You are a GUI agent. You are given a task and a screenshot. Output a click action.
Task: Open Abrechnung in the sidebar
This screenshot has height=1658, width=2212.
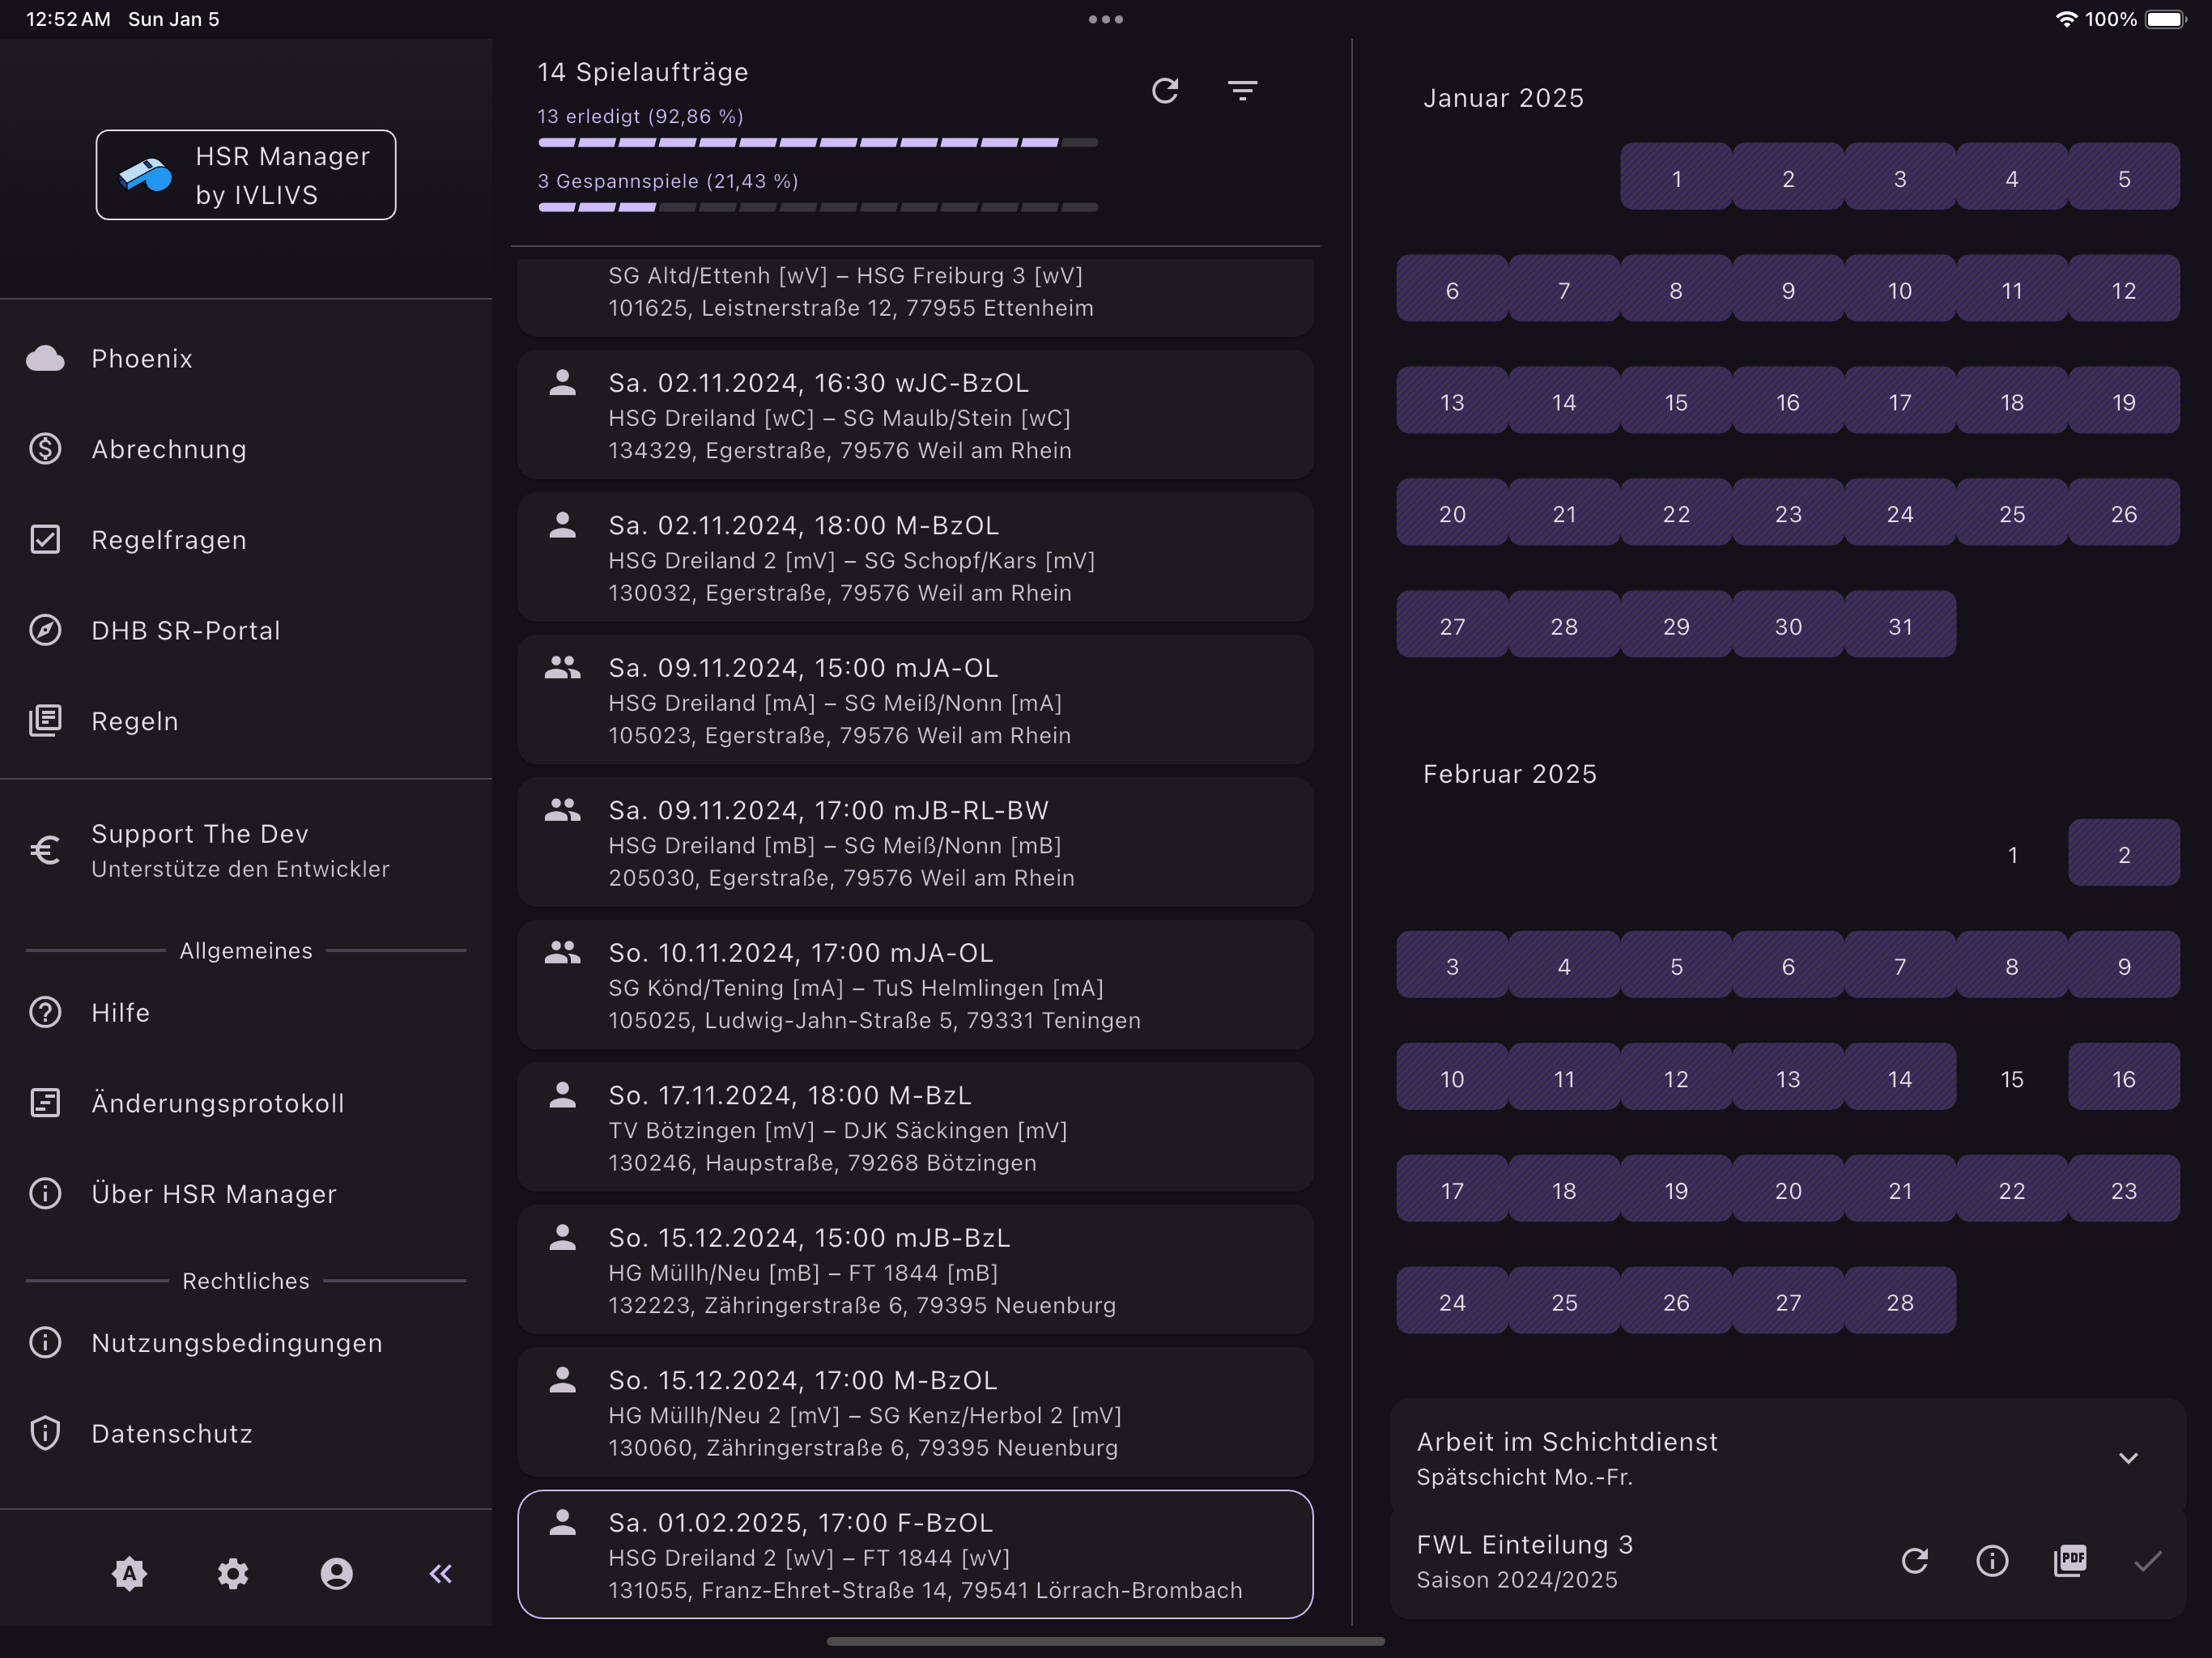pos(246,449)
